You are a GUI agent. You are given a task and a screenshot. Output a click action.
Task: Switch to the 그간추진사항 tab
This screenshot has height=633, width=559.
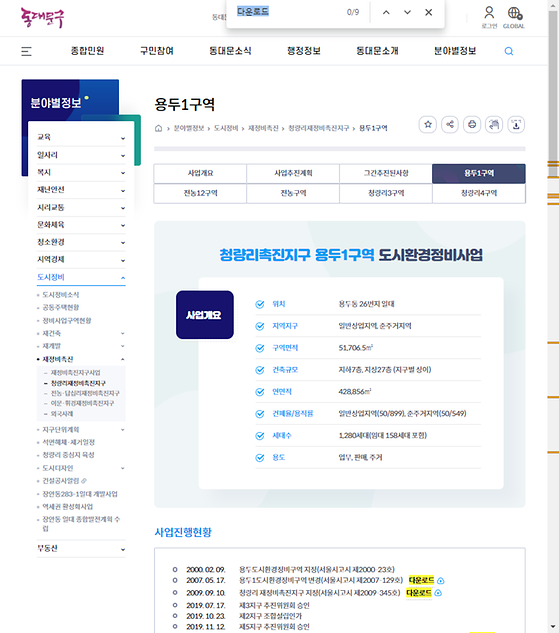(386, 174)
